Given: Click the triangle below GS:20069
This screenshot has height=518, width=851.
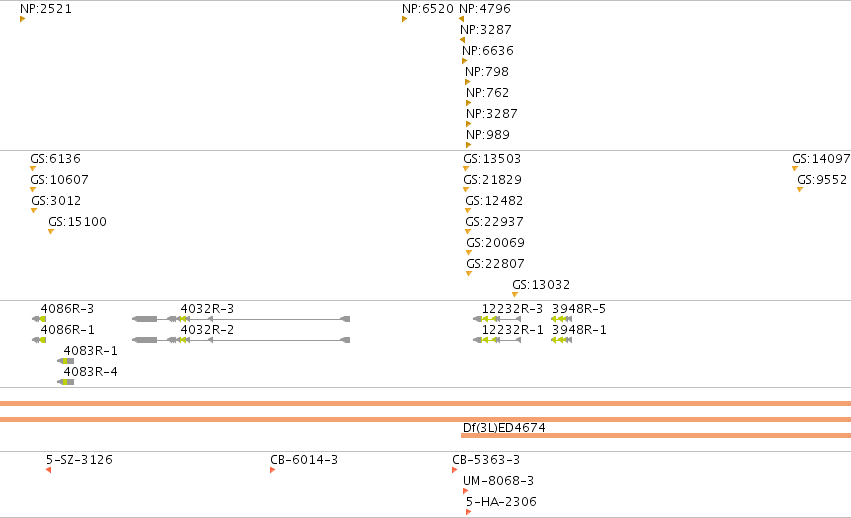Looking at the screenshot, I should click(469, 252).
